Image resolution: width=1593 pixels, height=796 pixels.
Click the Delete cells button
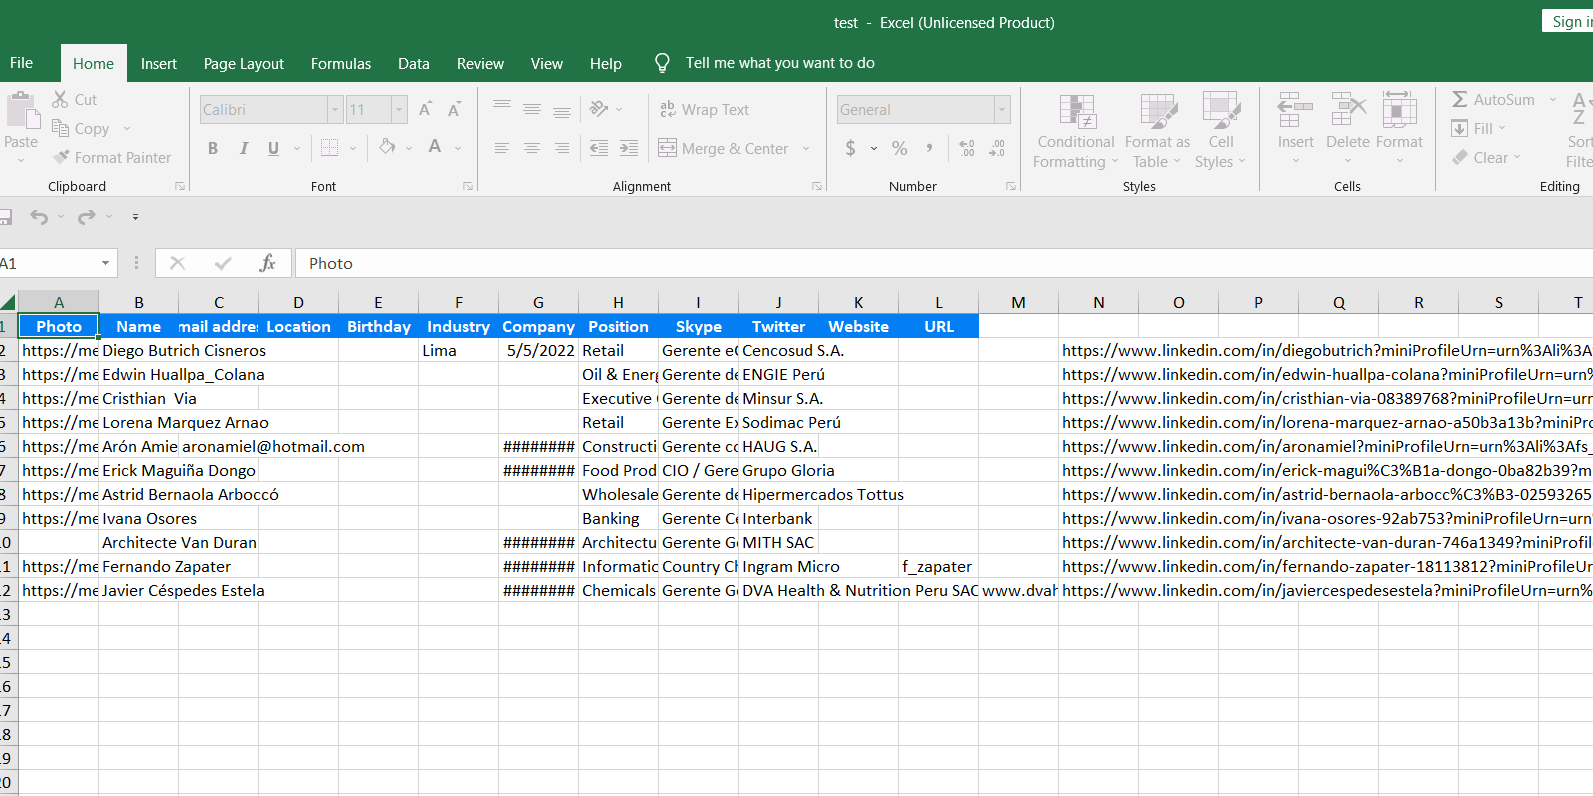click(1348, 128)
